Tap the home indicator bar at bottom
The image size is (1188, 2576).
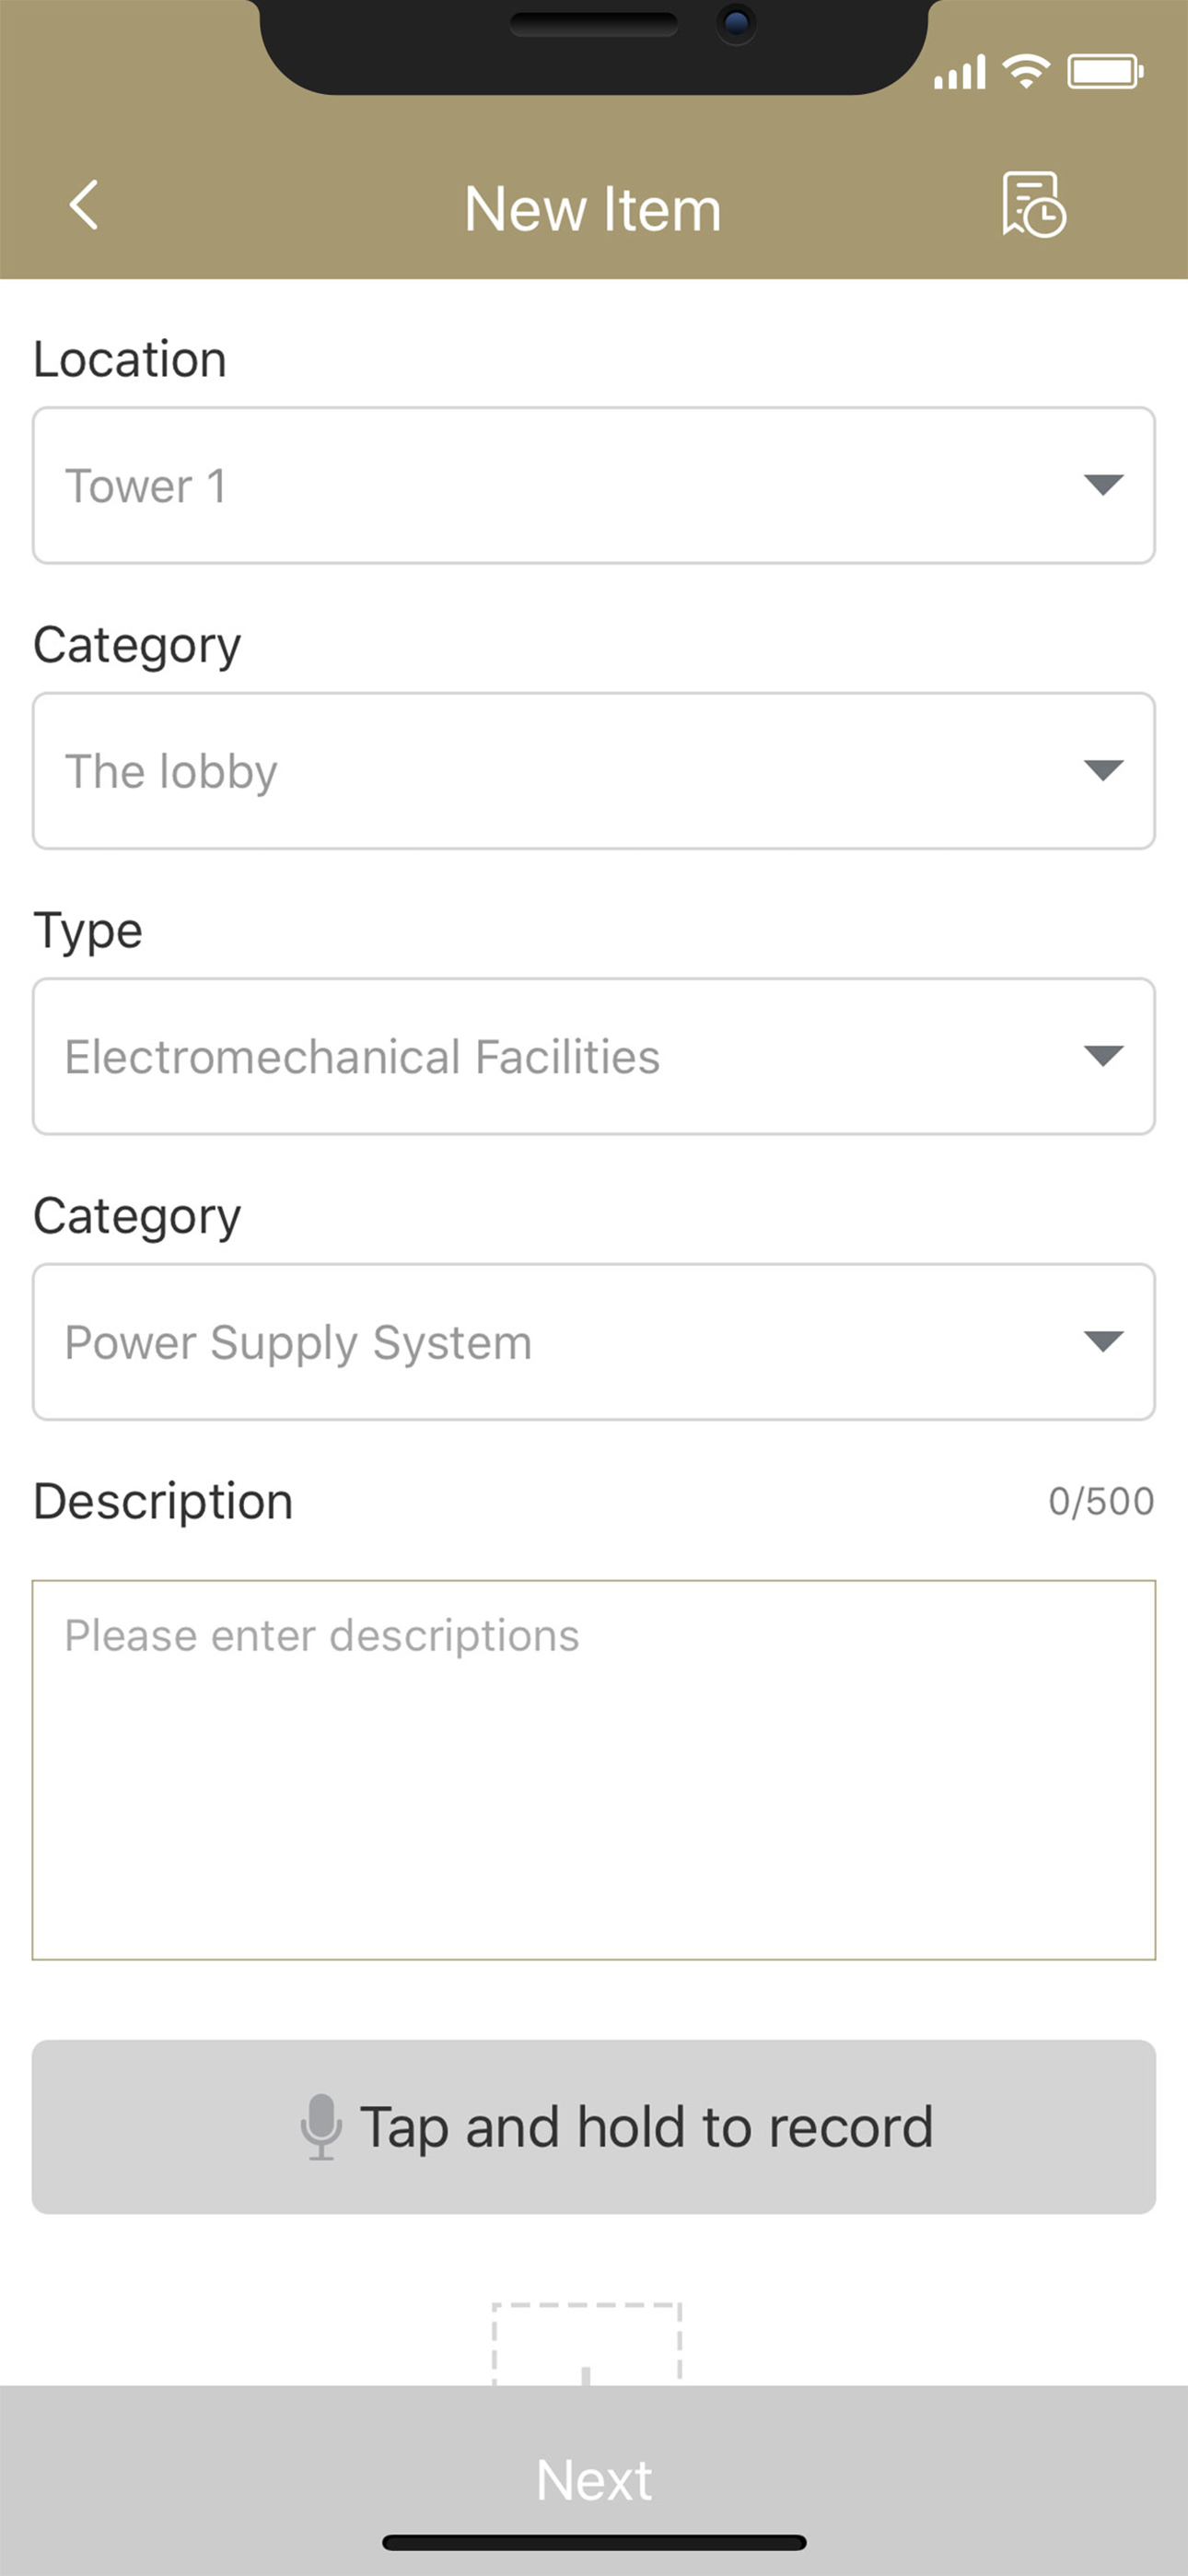pyautogui.click(x=594, y=2543)
